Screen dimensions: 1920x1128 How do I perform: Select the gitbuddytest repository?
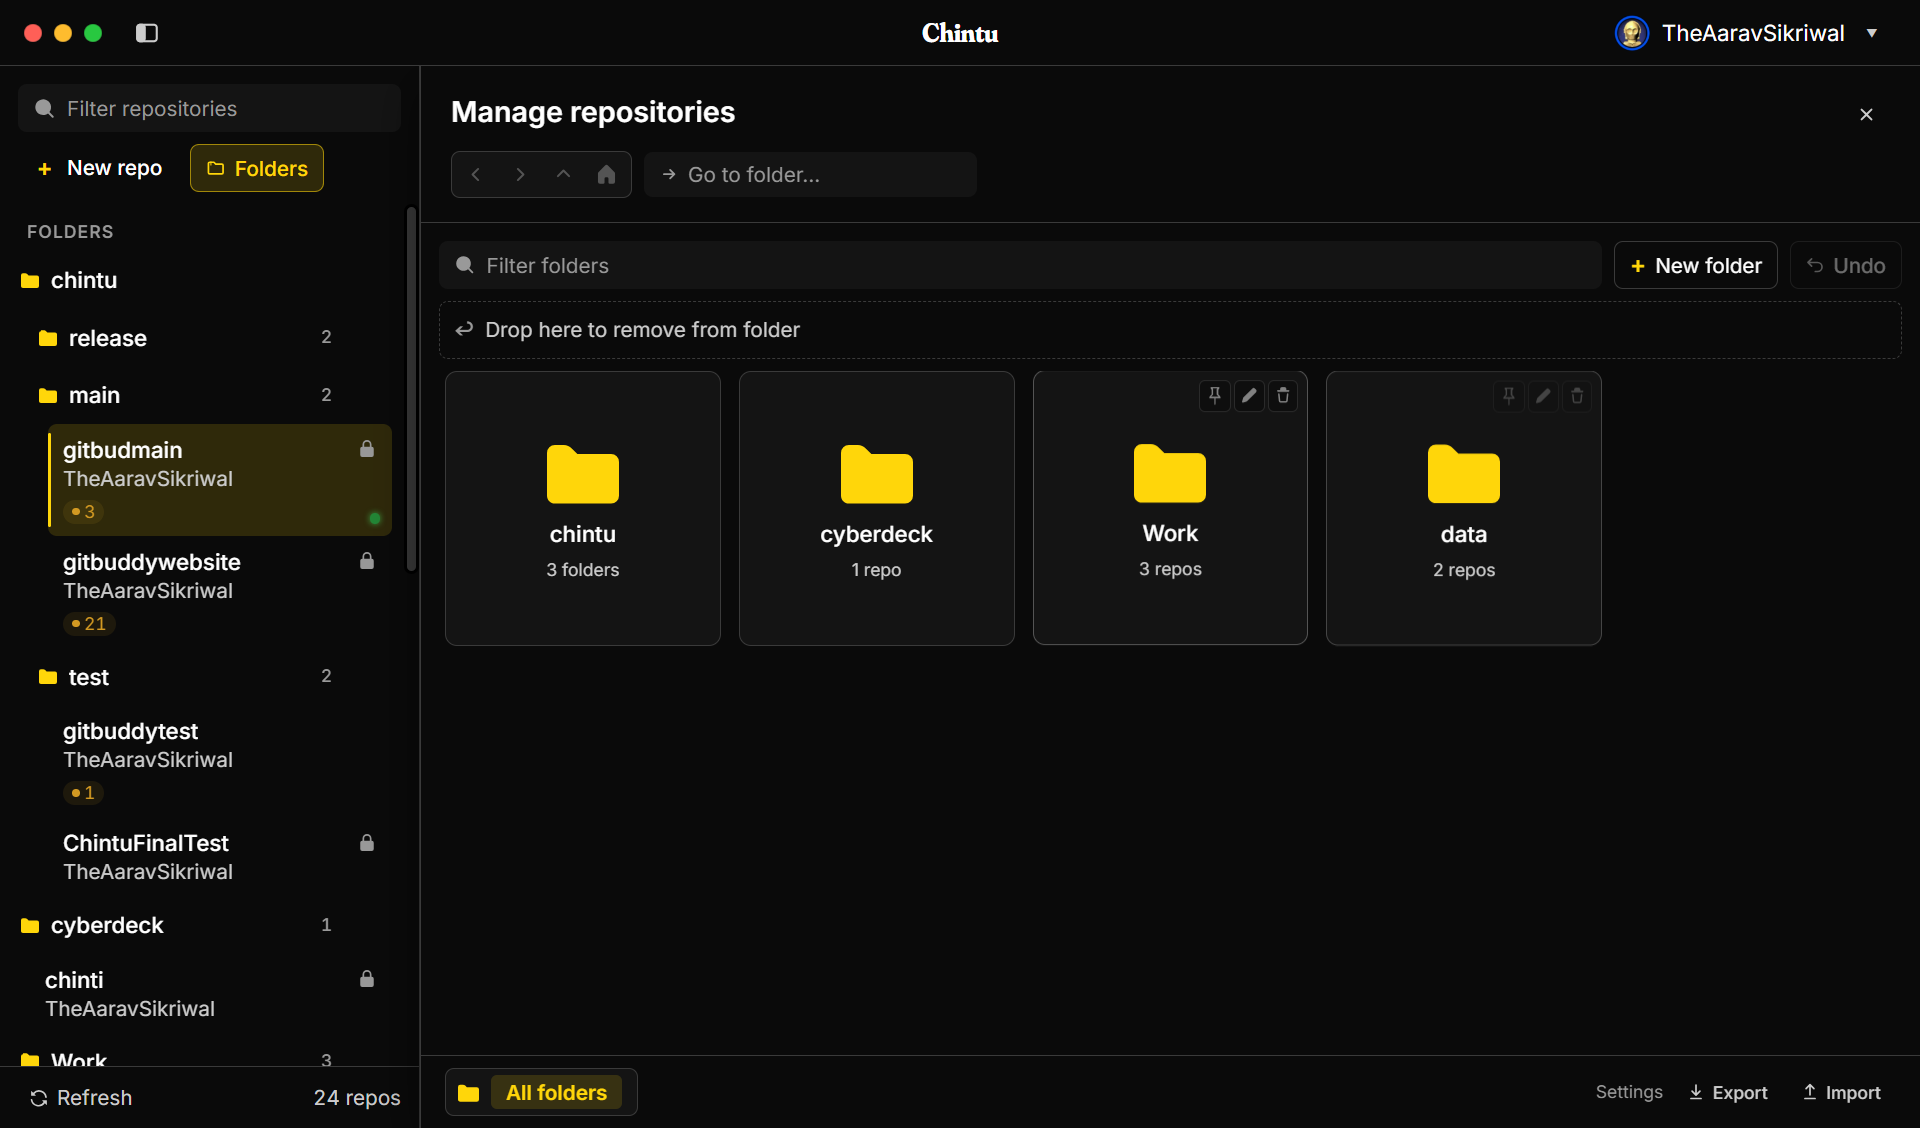(220, 761)
